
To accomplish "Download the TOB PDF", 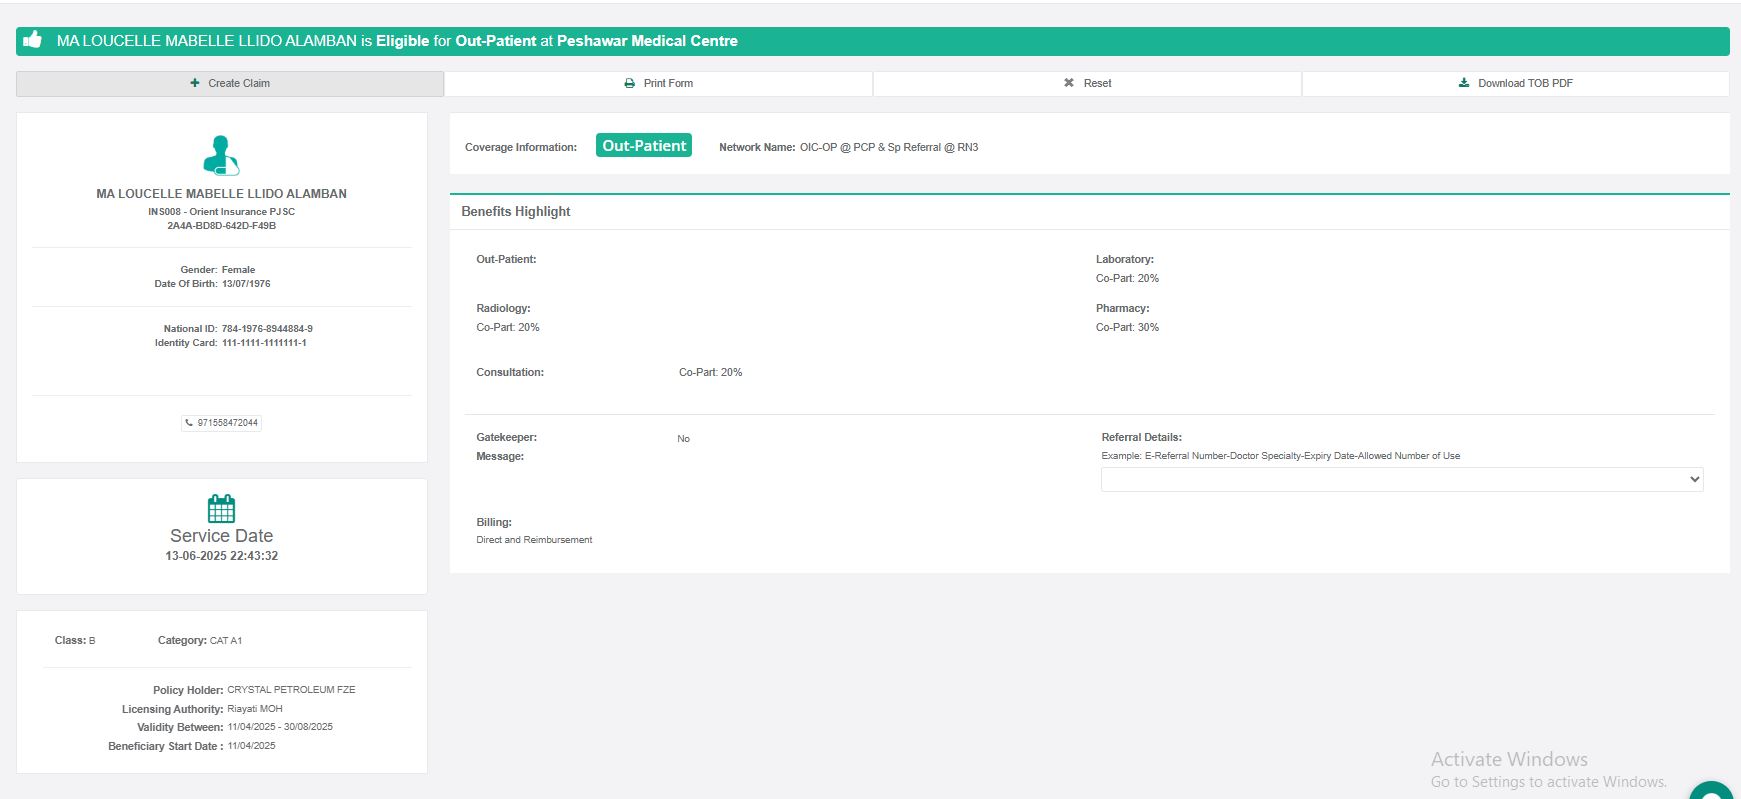I will pos(1516,83).
